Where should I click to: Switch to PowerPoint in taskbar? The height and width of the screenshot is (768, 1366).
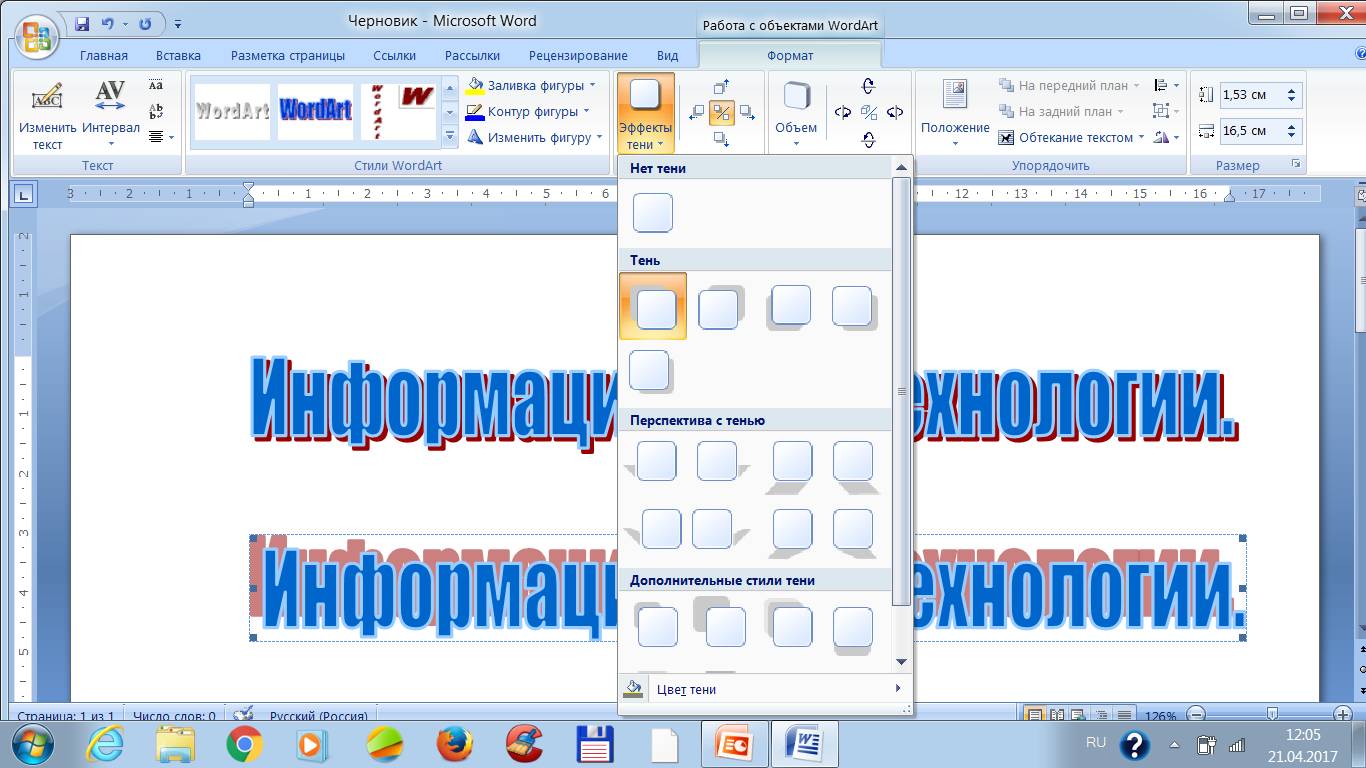[735, 745]
